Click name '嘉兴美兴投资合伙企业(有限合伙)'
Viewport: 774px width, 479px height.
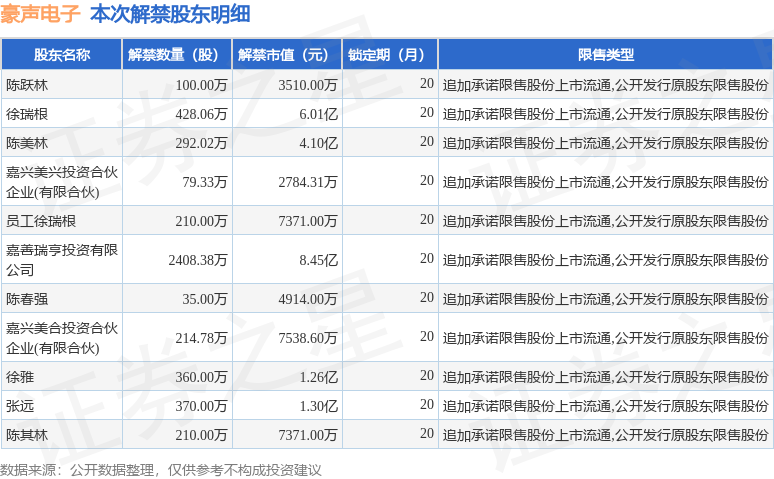62,182
